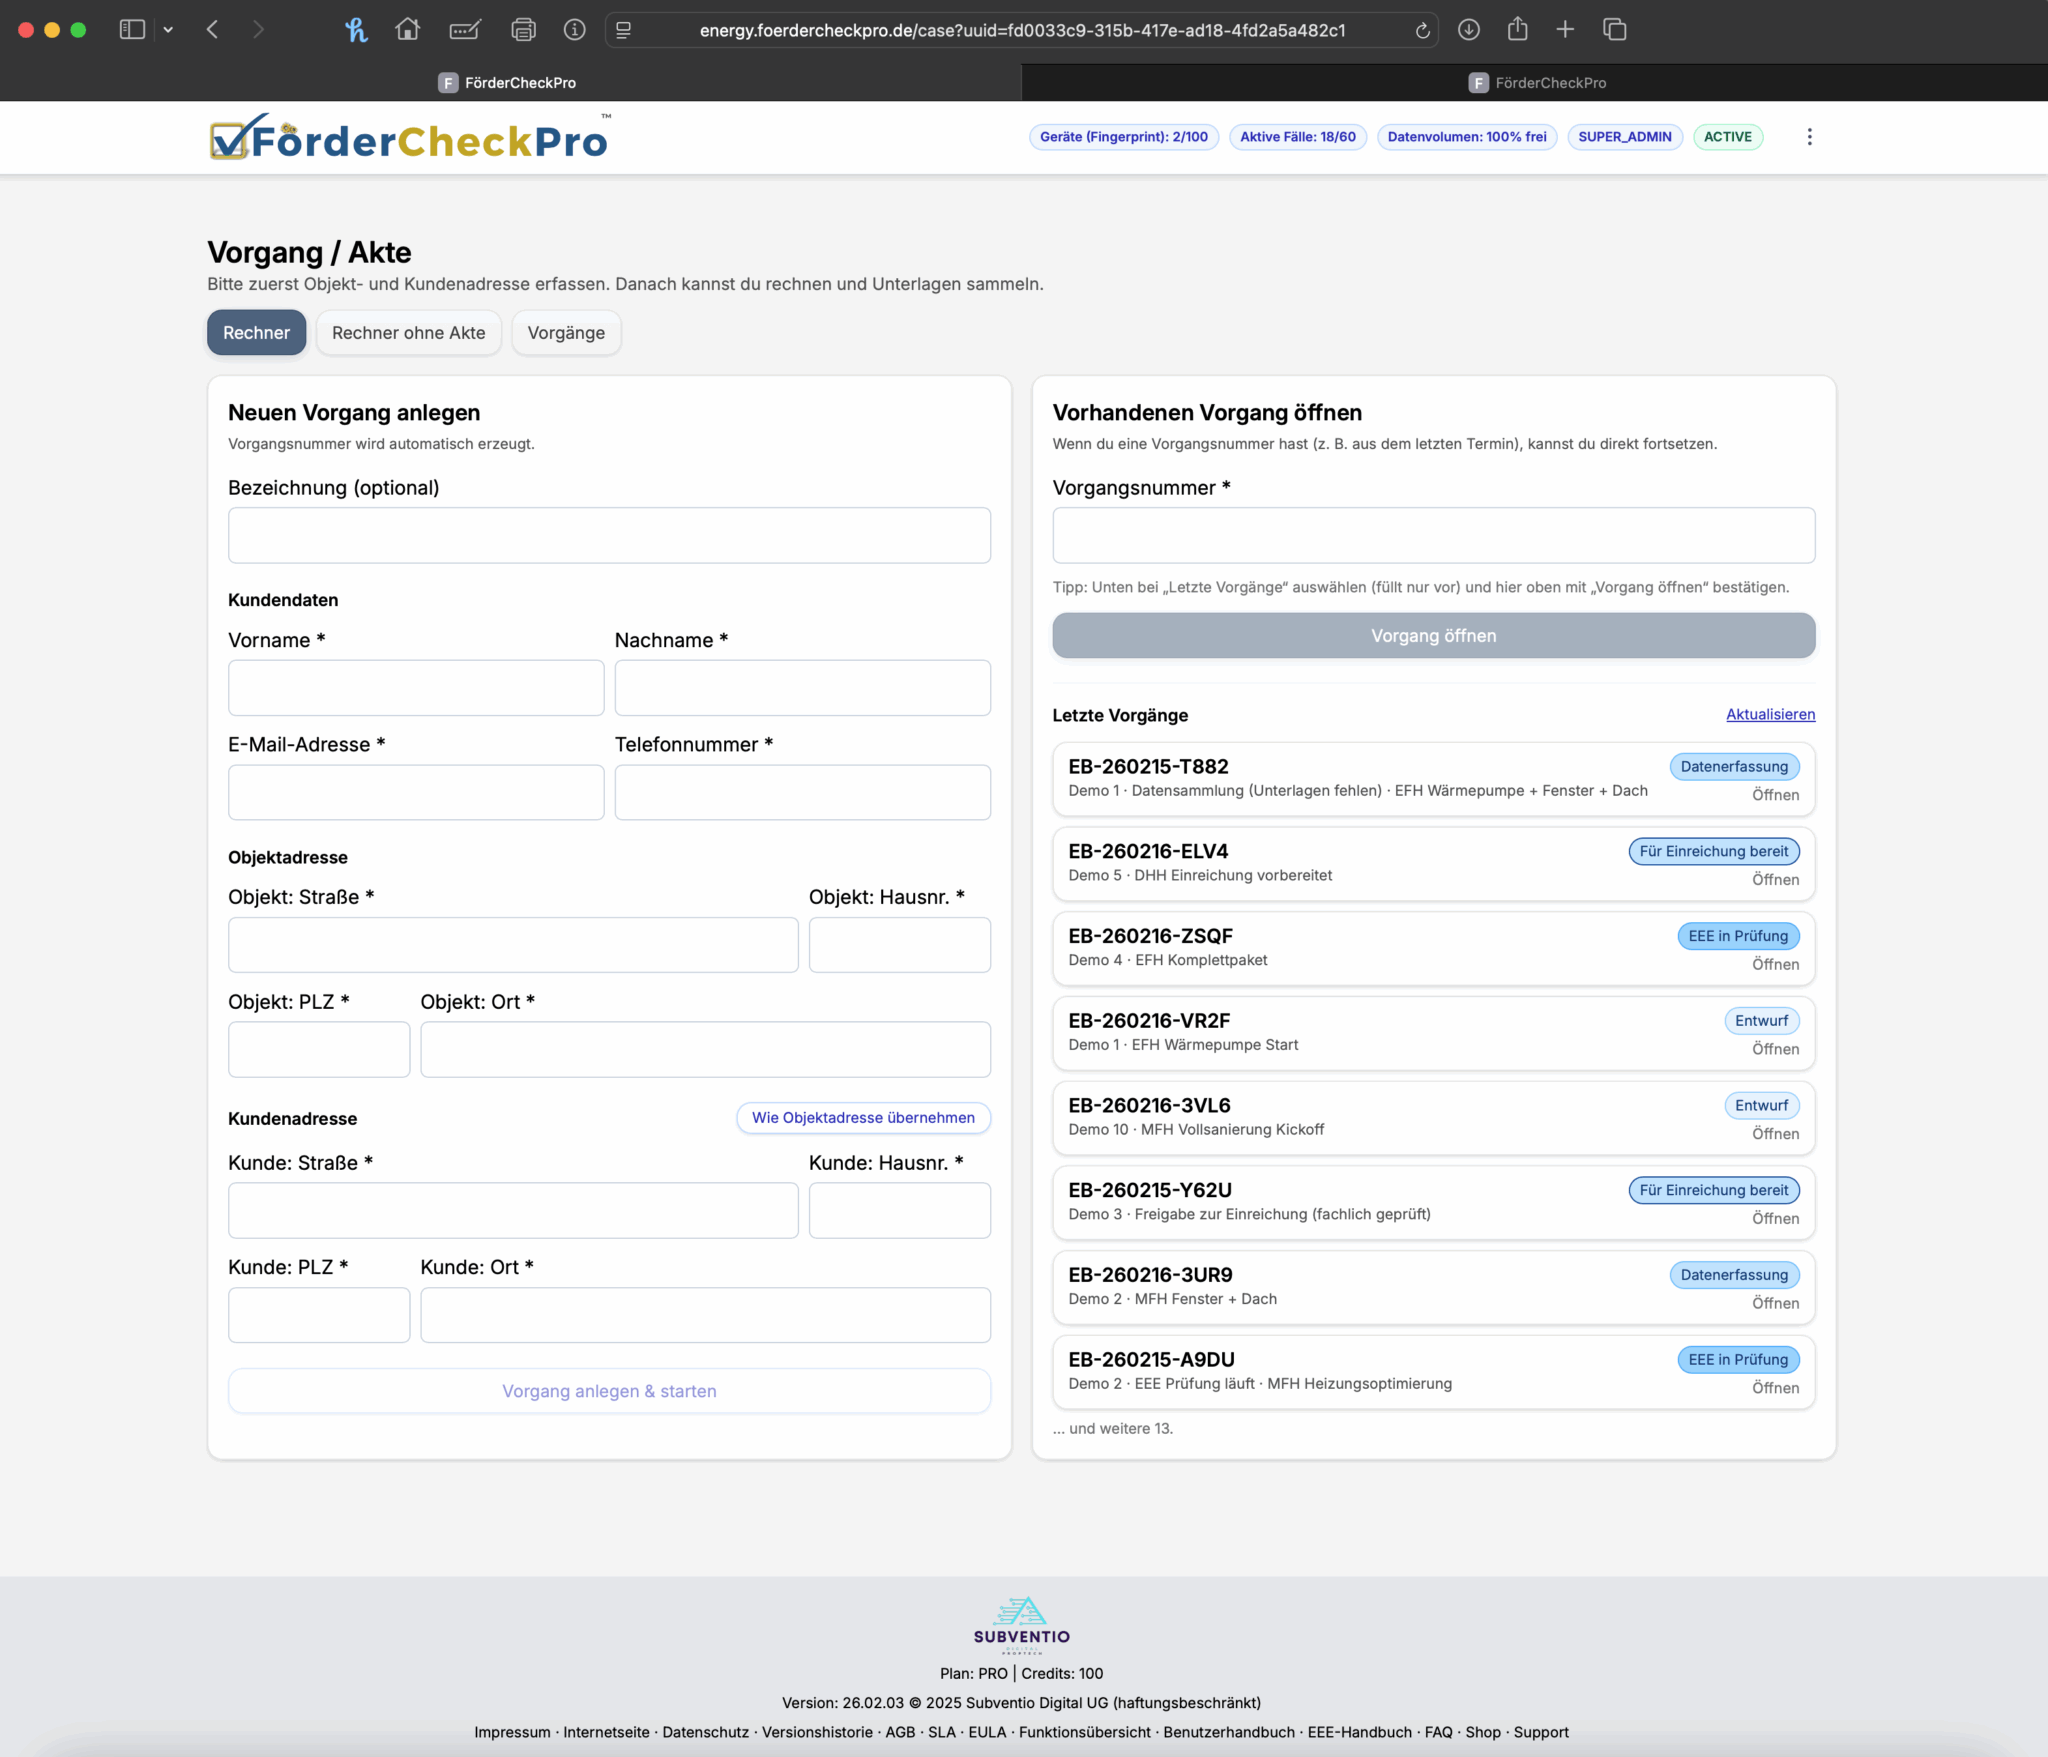2048x1757 pixels.
Task: Open the three-dot kebab menu in header
Action: [1809, 137]
